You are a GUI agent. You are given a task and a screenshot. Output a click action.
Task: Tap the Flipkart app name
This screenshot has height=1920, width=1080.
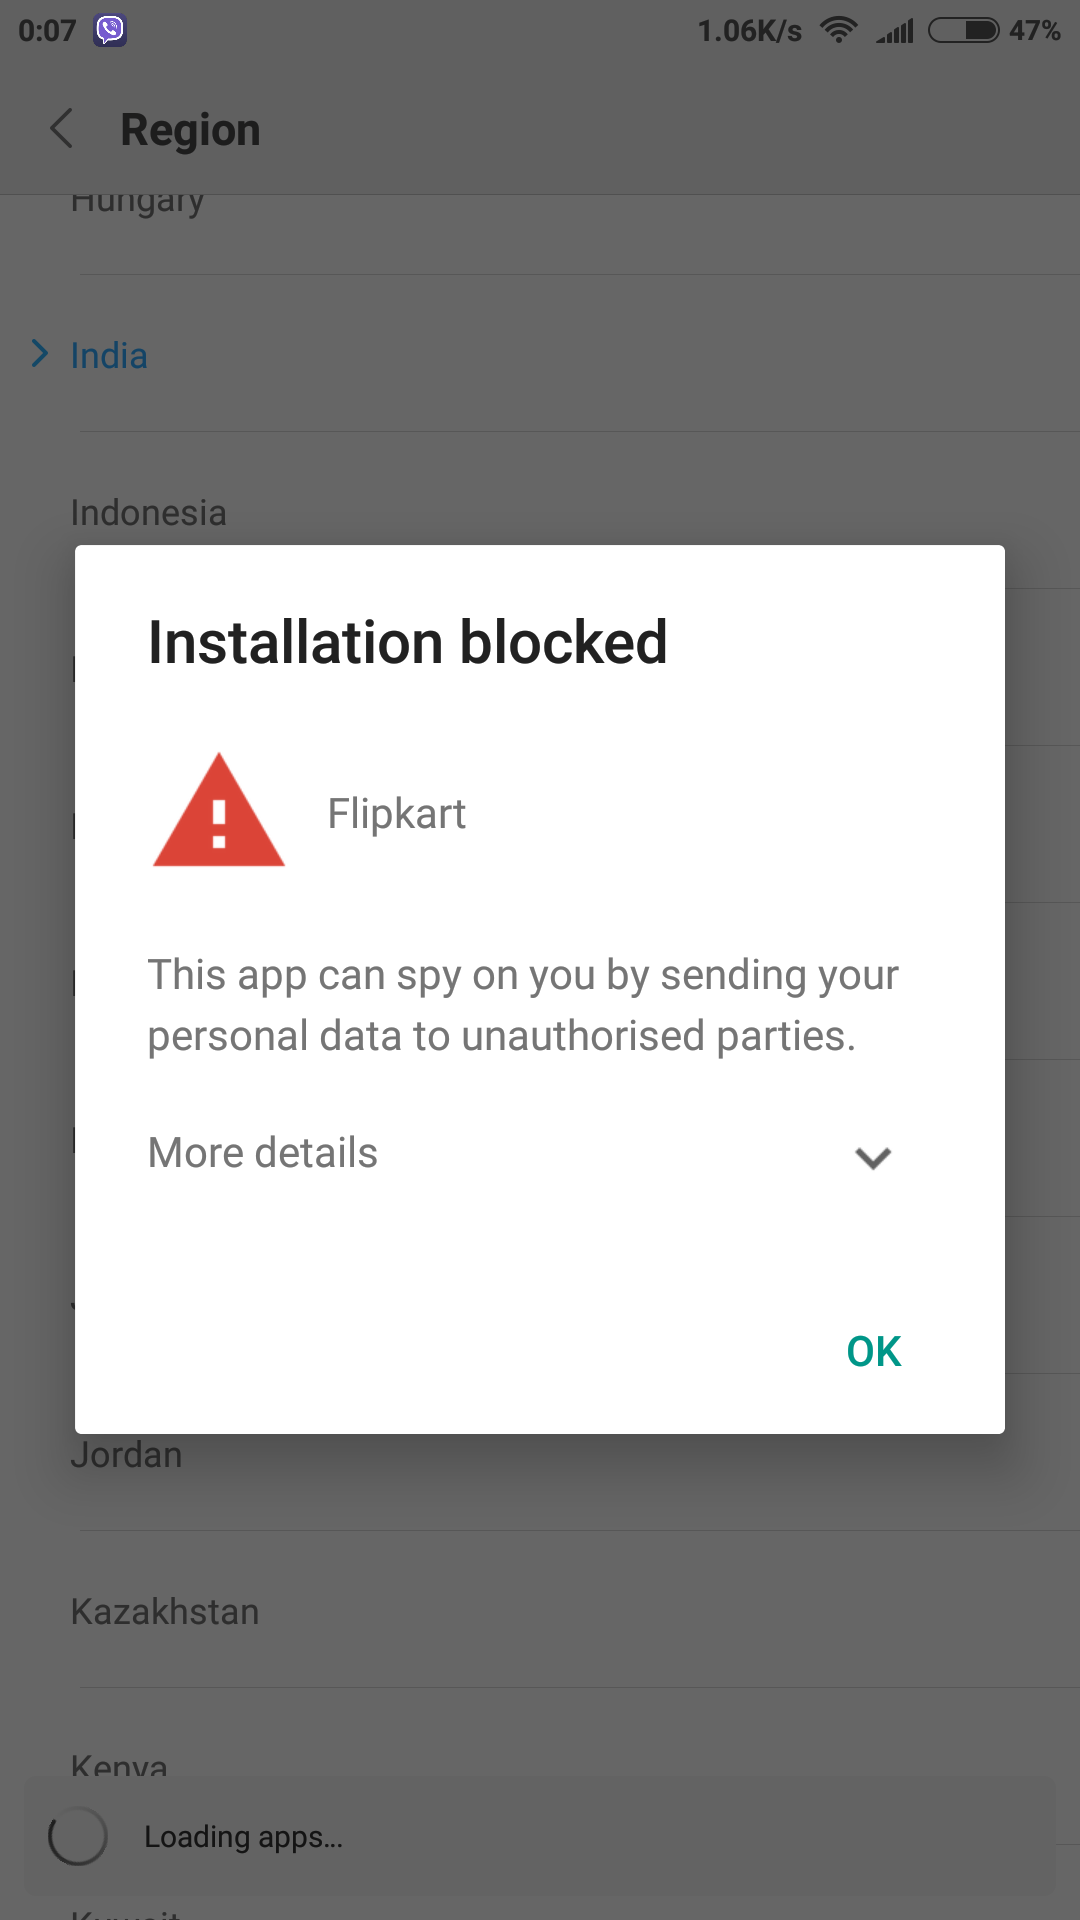(397, 814)
